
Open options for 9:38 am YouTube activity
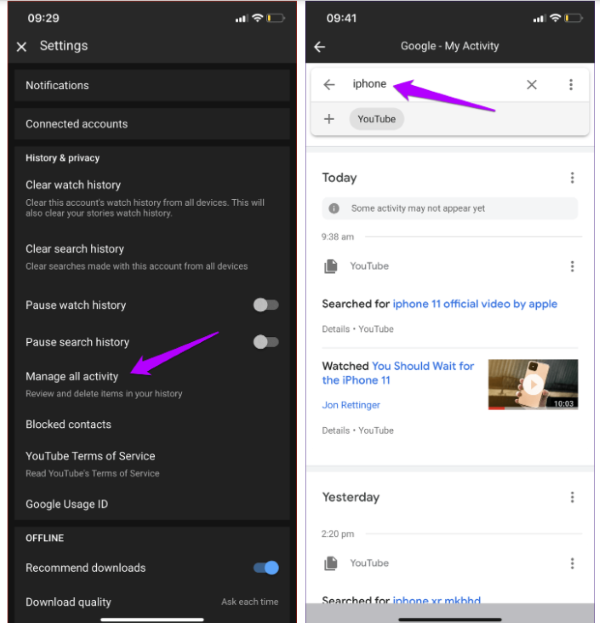(x=572, y=266)
